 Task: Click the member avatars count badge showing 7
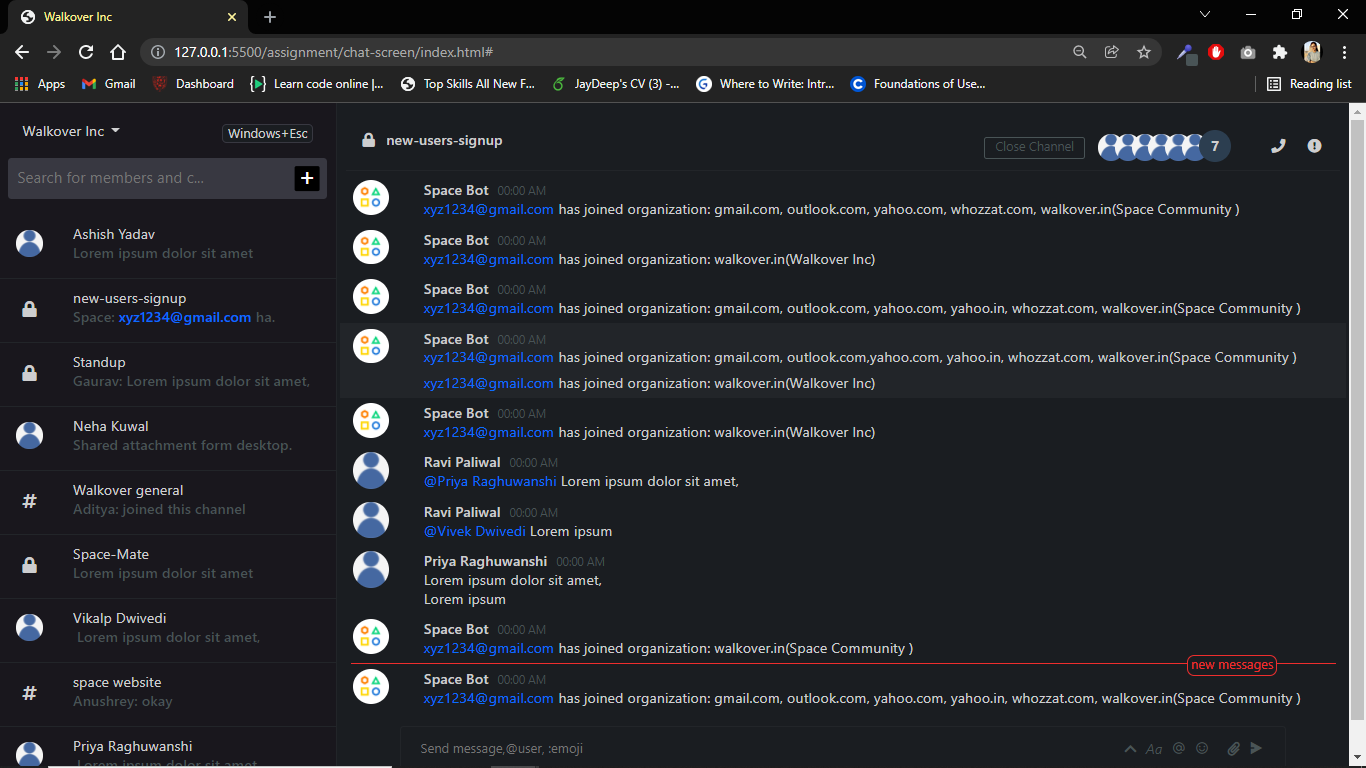[x=1215, y=146]
